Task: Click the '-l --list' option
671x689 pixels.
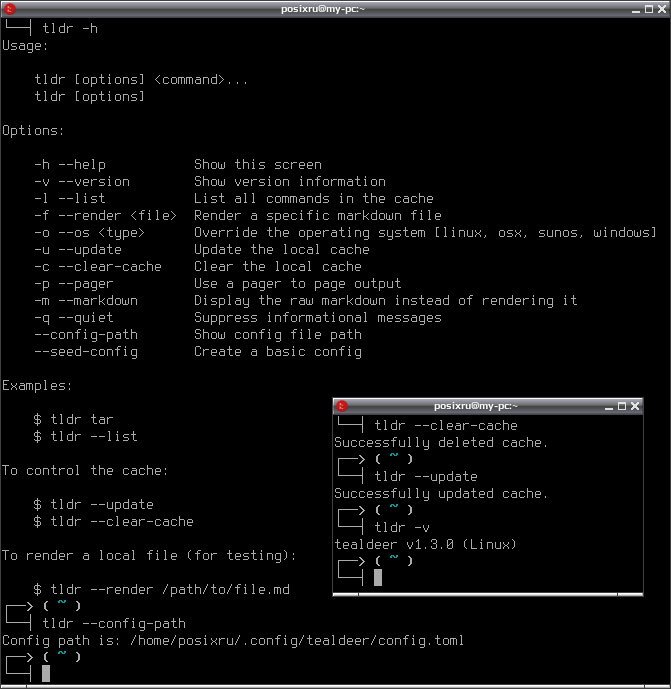Action: (x=70, y=199)
